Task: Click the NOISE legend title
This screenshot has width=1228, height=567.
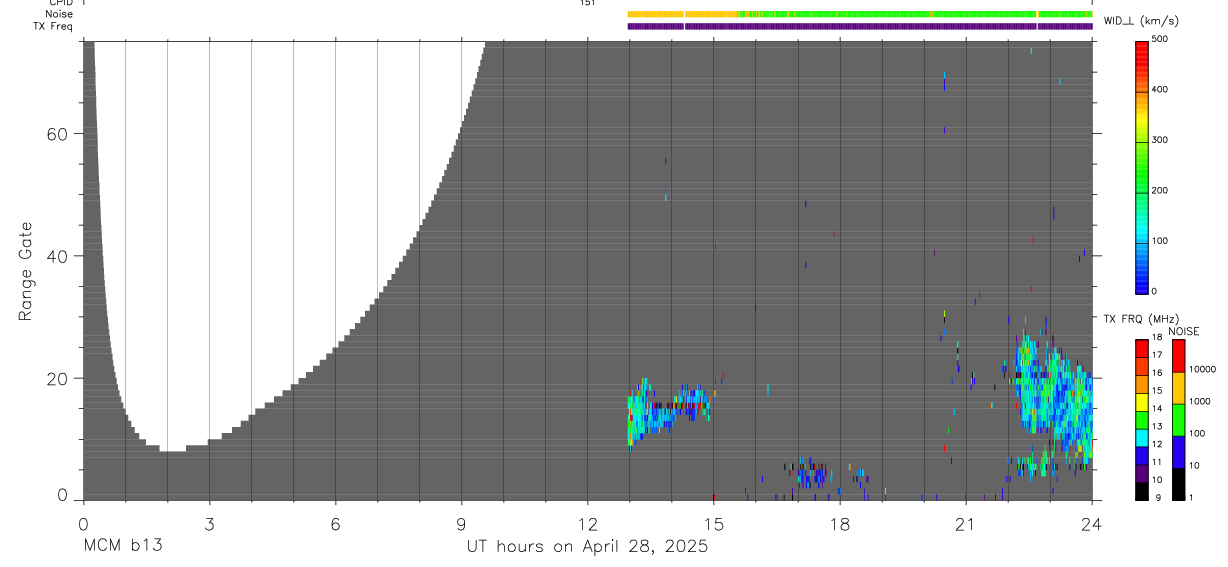Action: (1183, 331)
